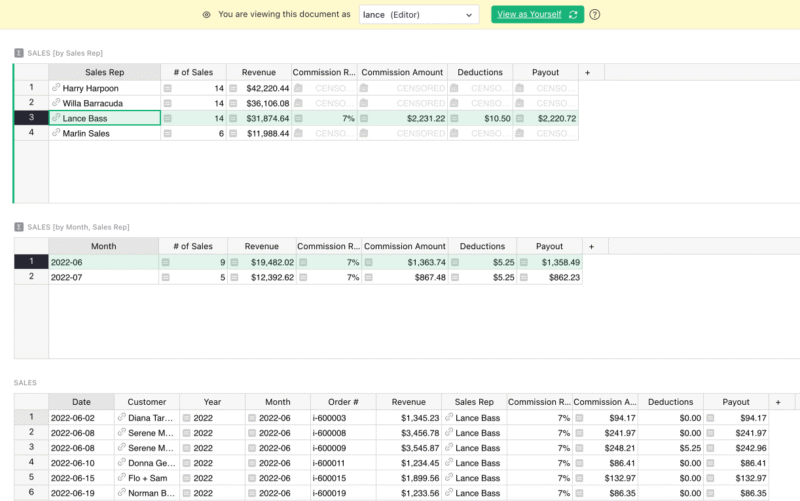Click the link icon beside Marlin Sales
This screenshot has height=501, width=800.
tap(56, 133)
